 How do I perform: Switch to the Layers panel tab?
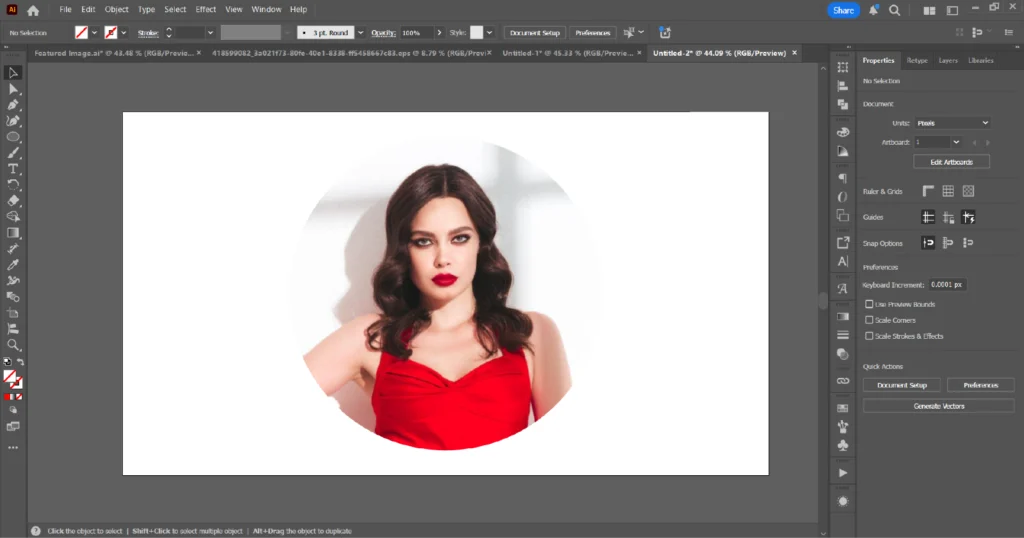[x=948, y=60]
